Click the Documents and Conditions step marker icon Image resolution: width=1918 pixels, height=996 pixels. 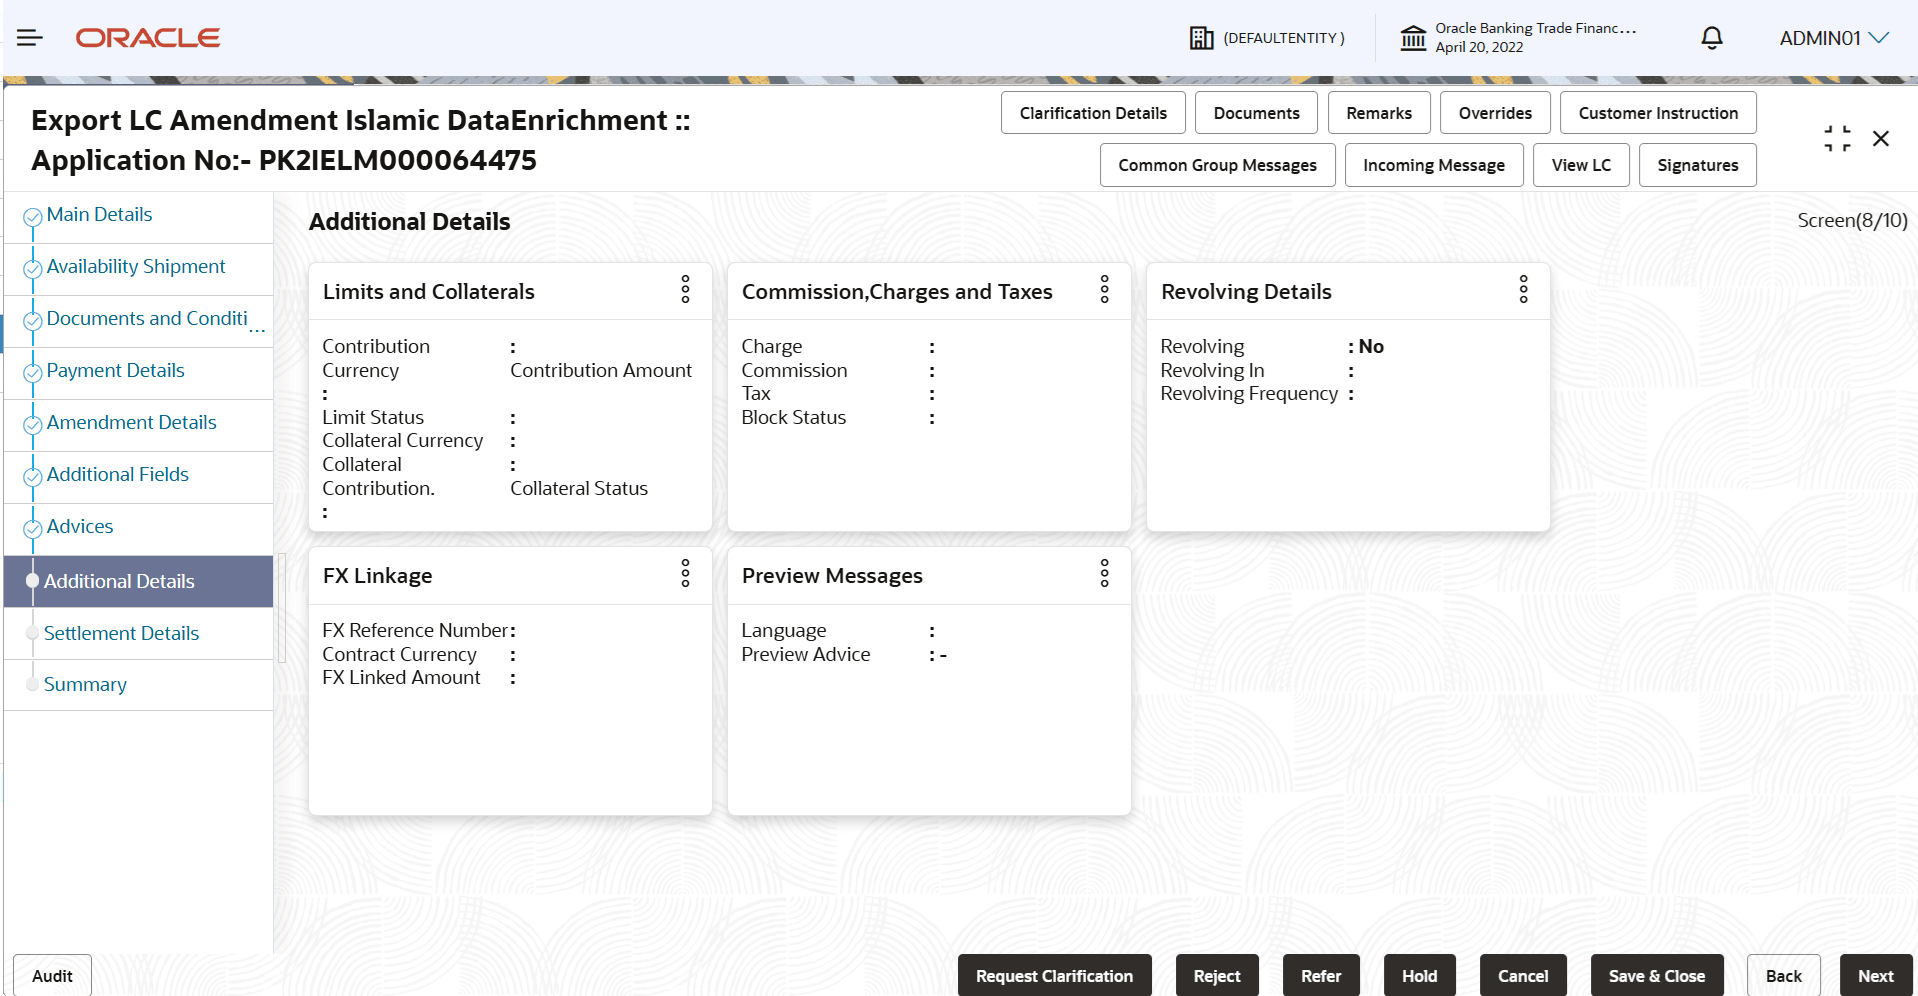pos(33,320)
